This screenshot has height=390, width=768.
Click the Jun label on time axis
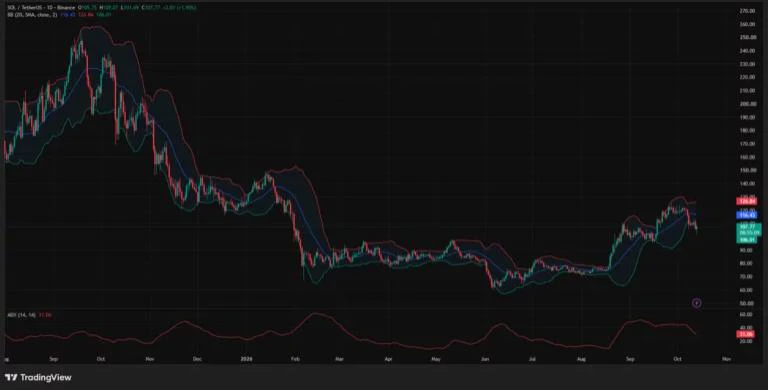click(x=485, y=359)
